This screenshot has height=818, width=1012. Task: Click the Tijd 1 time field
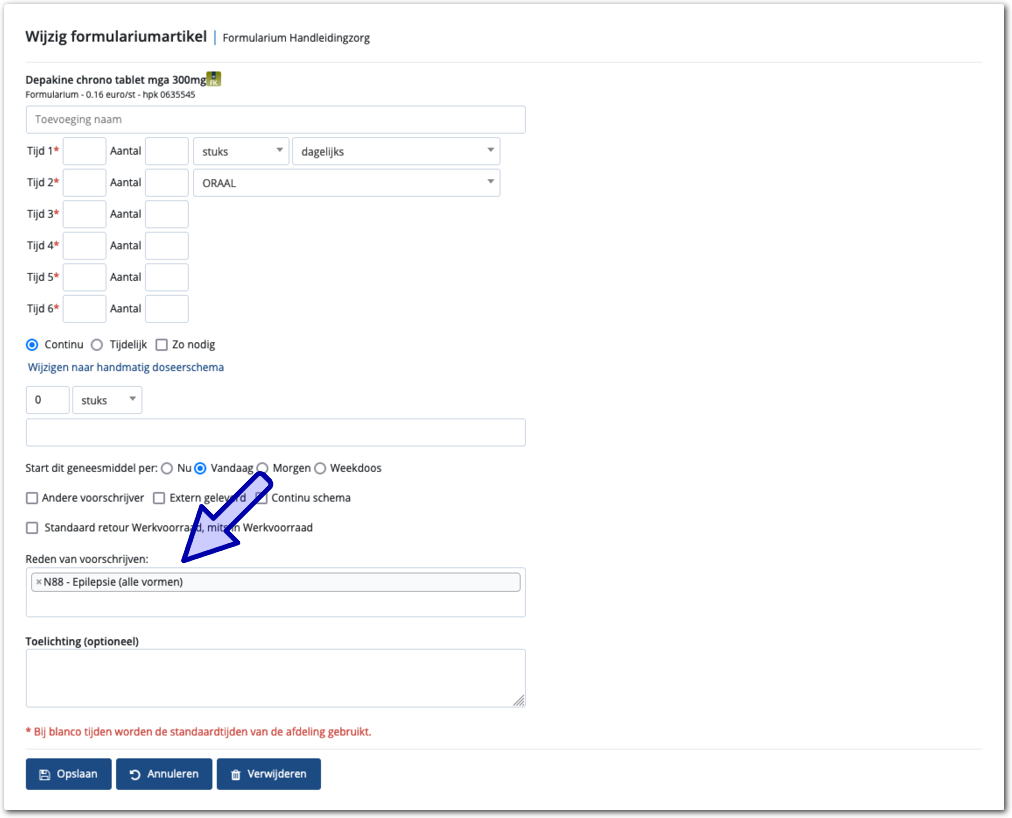point(84,152)
